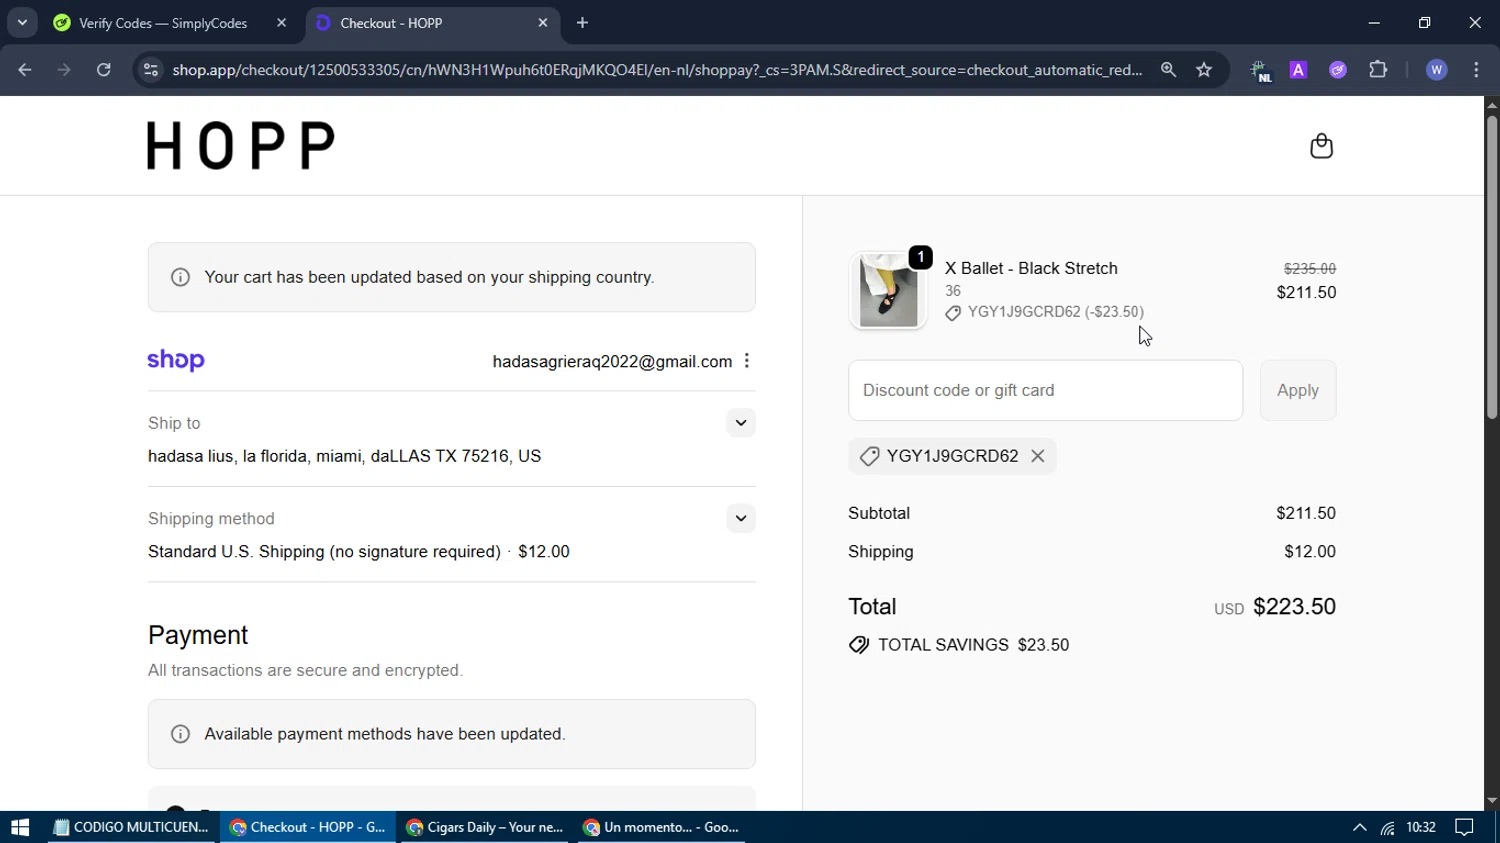Click the scrollbar down arrow
The image size is (1500, 843).
click(1492, 801)
